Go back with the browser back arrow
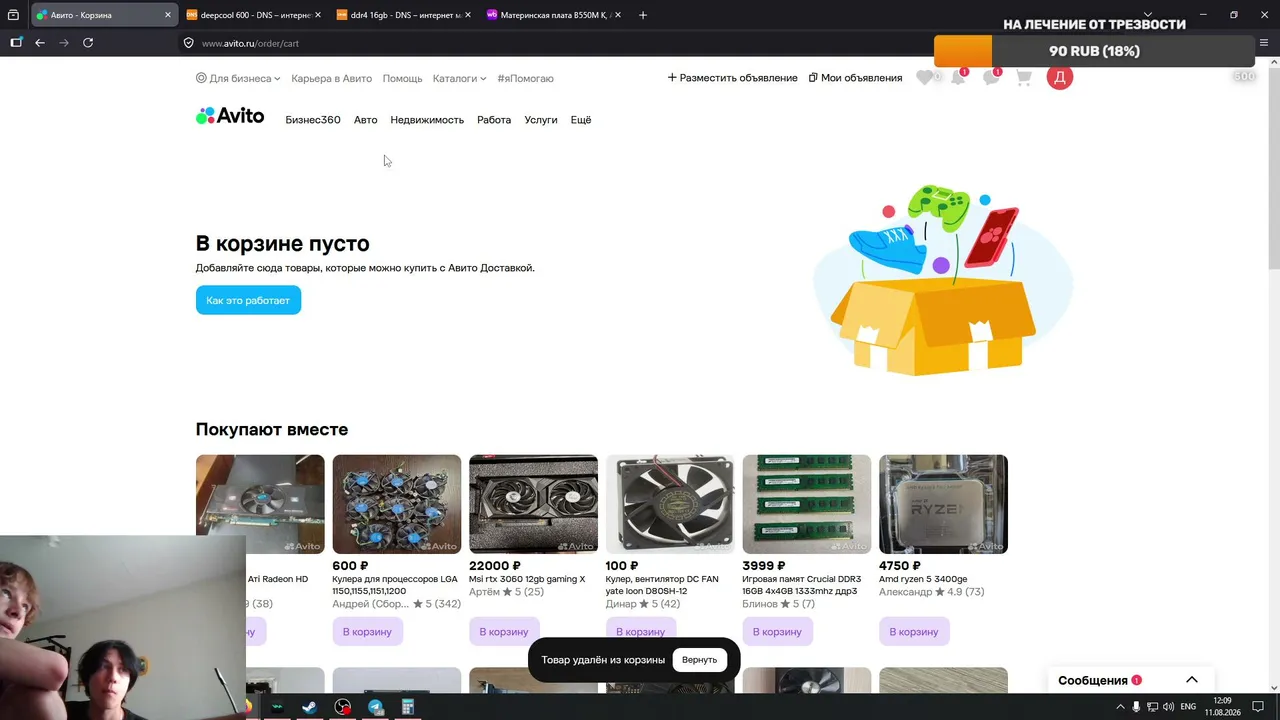This screenshot has height=720, width=1280. tap(40, 43)
